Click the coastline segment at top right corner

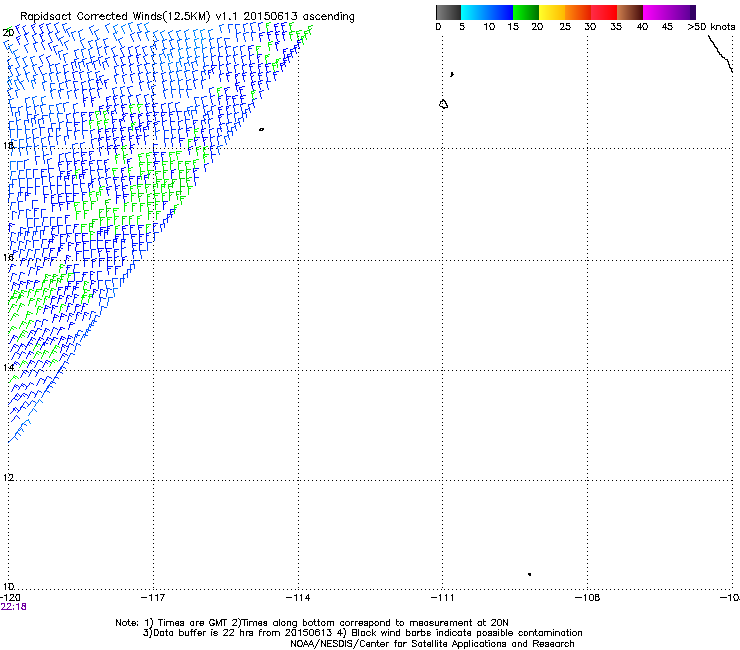coord(720,54)
